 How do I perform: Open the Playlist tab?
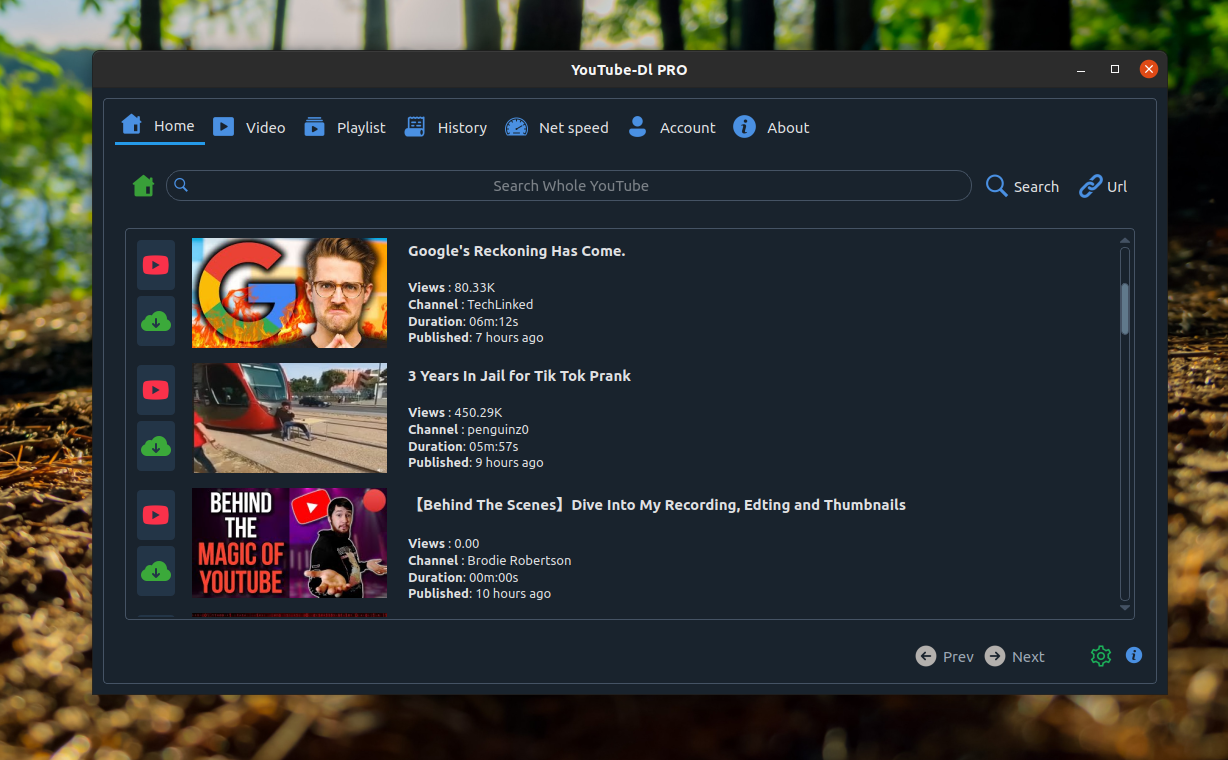click(345, 127)
